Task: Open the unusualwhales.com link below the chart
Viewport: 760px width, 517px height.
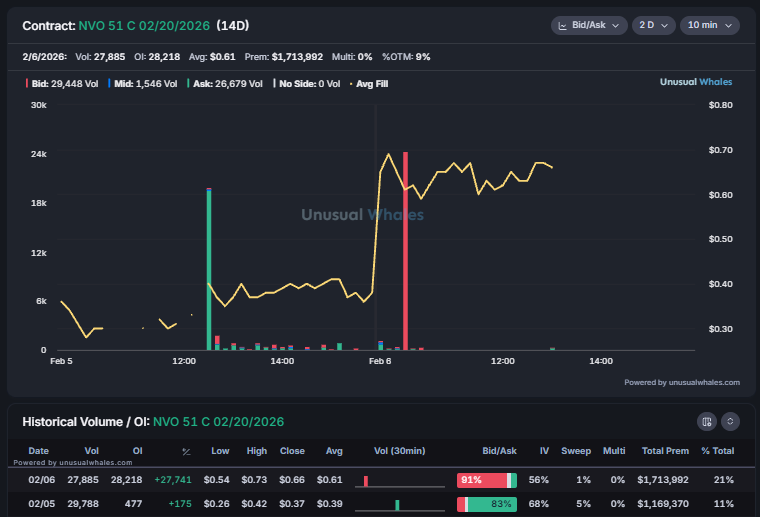Action: [682, 382]
